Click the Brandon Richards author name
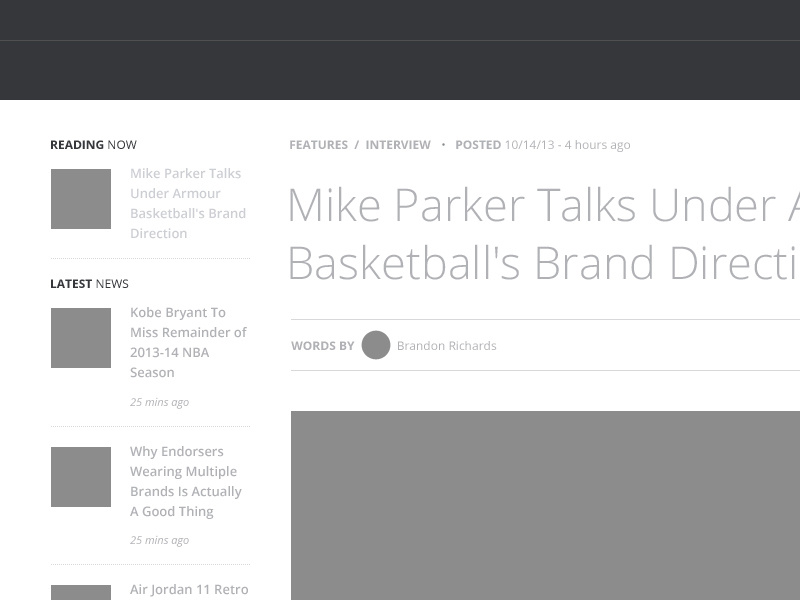Screen dimensions: 800x600 pyautogui.click(x=446, y=346)
